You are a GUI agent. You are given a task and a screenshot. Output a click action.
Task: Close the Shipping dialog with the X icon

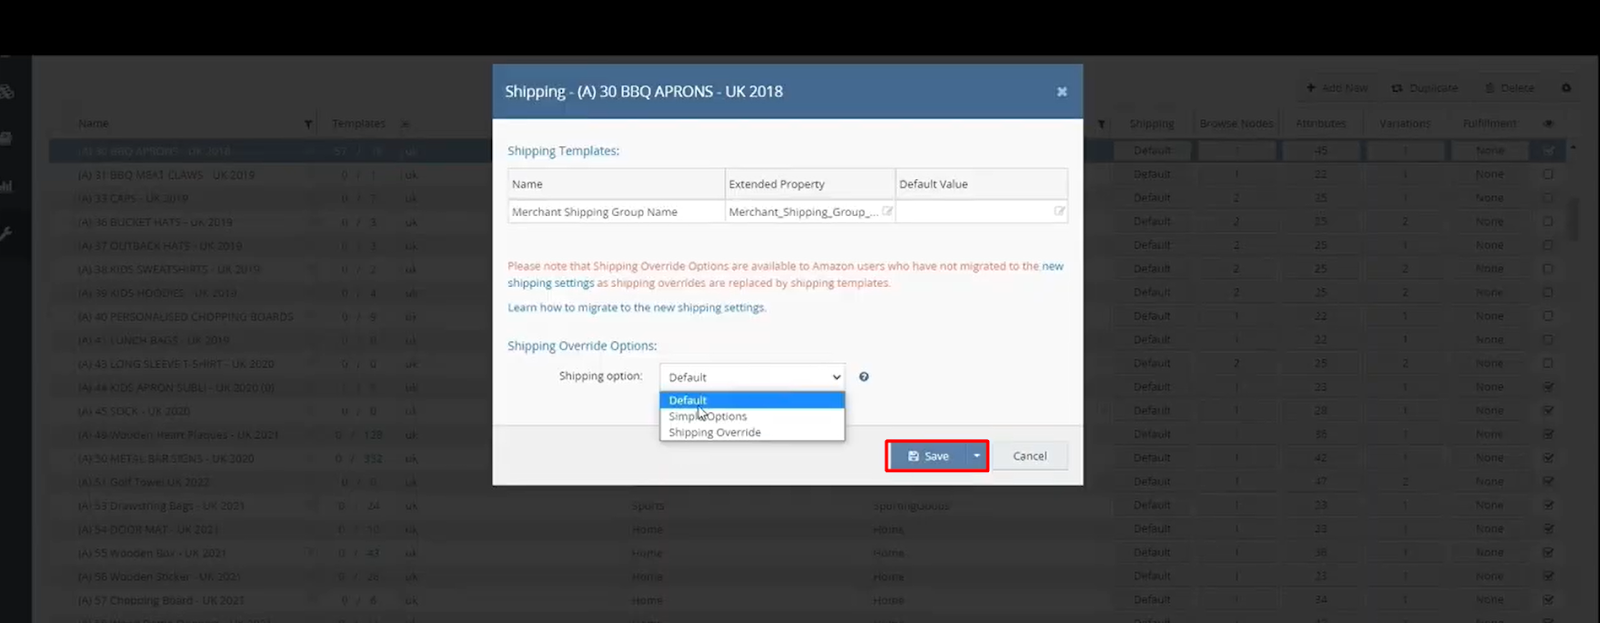pyautogui.click(x=1062, y=92)
